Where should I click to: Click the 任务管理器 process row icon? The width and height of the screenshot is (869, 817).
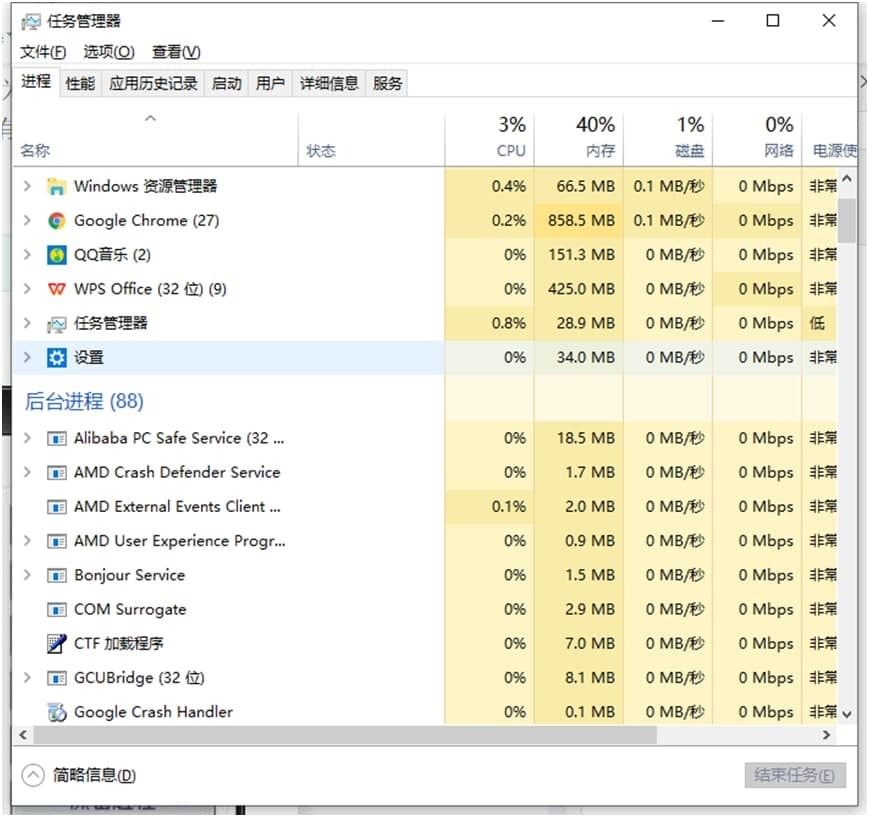[57, 324]
